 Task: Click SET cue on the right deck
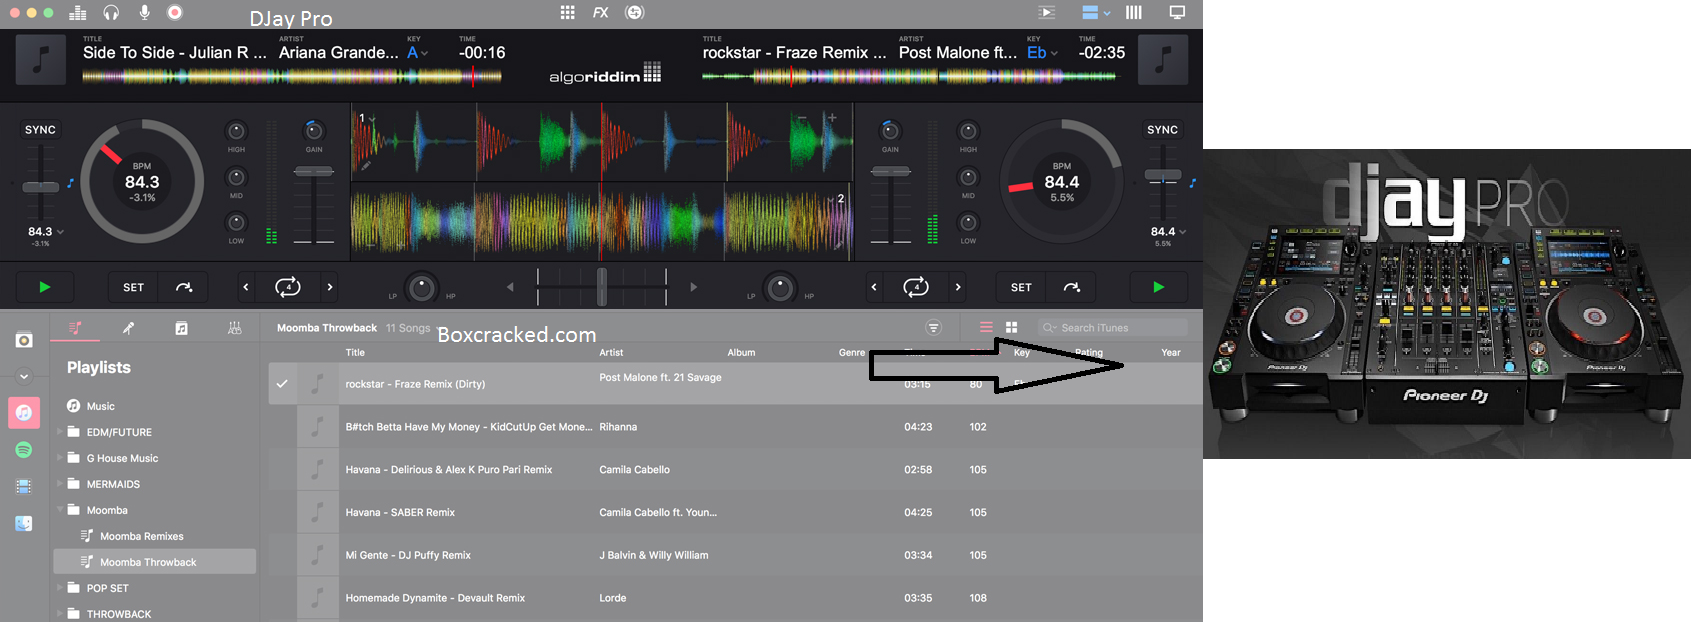tap(1021, 287)
